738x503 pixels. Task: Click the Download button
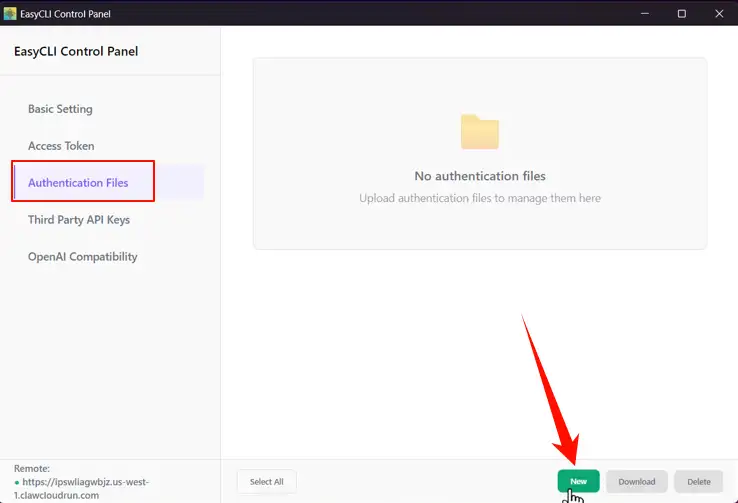[636, 481]
